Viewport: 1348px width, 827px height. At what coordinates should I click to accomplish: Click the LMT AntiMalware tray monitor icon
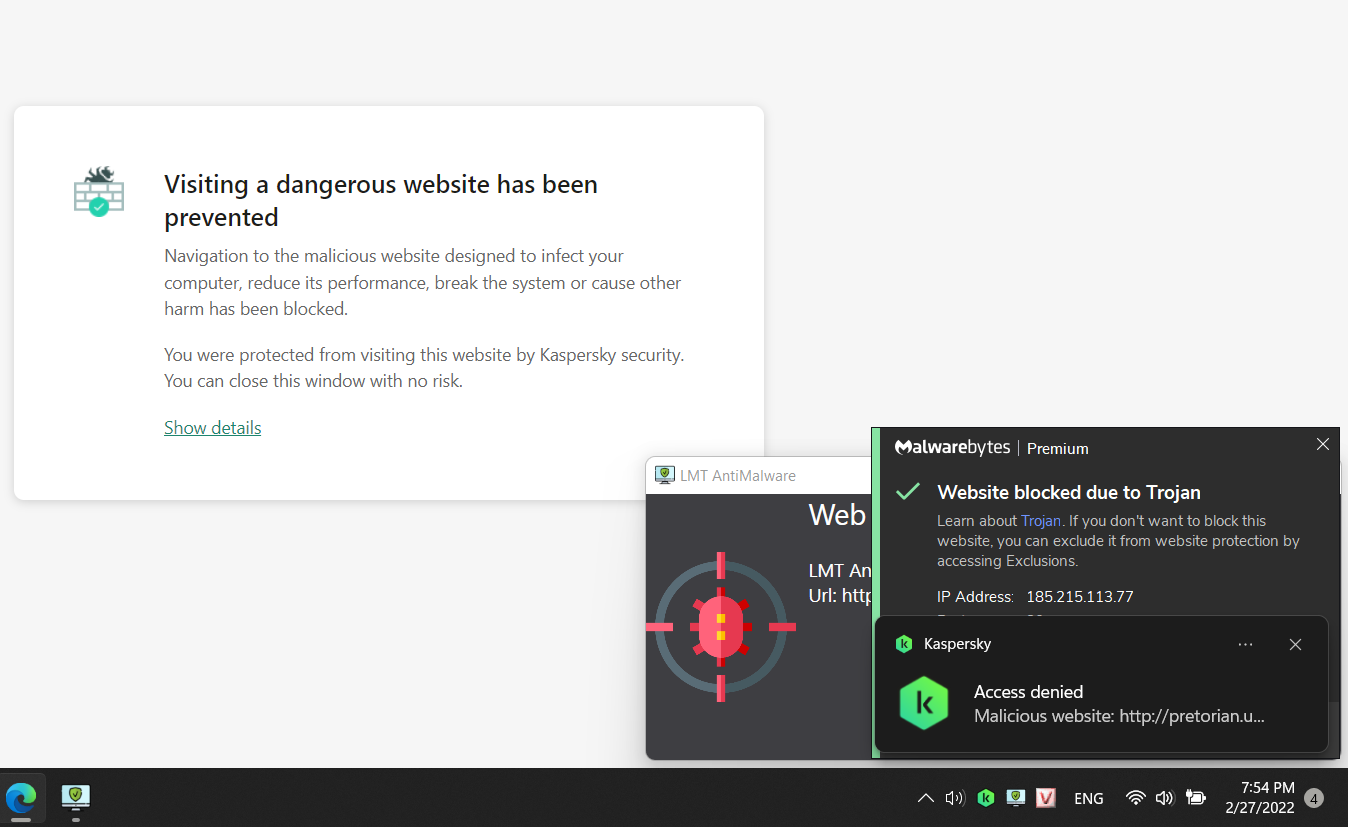1016,798
